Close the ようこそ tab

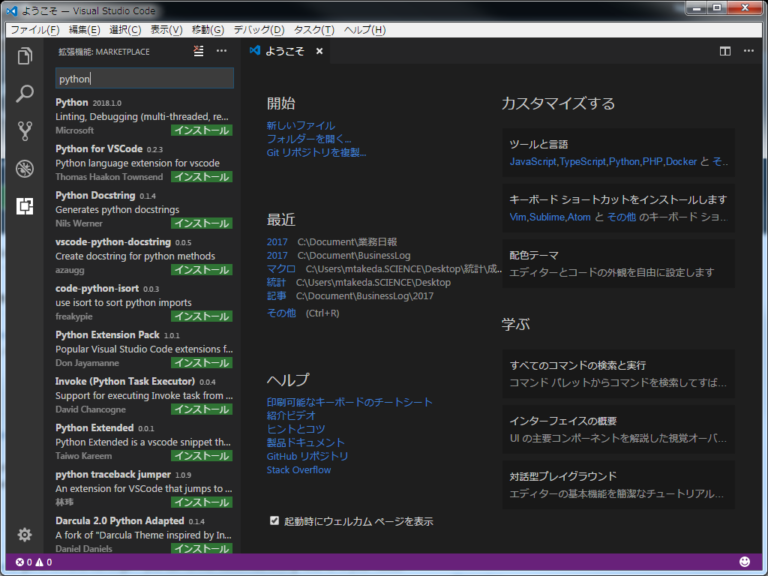click(x=319, y=51)
